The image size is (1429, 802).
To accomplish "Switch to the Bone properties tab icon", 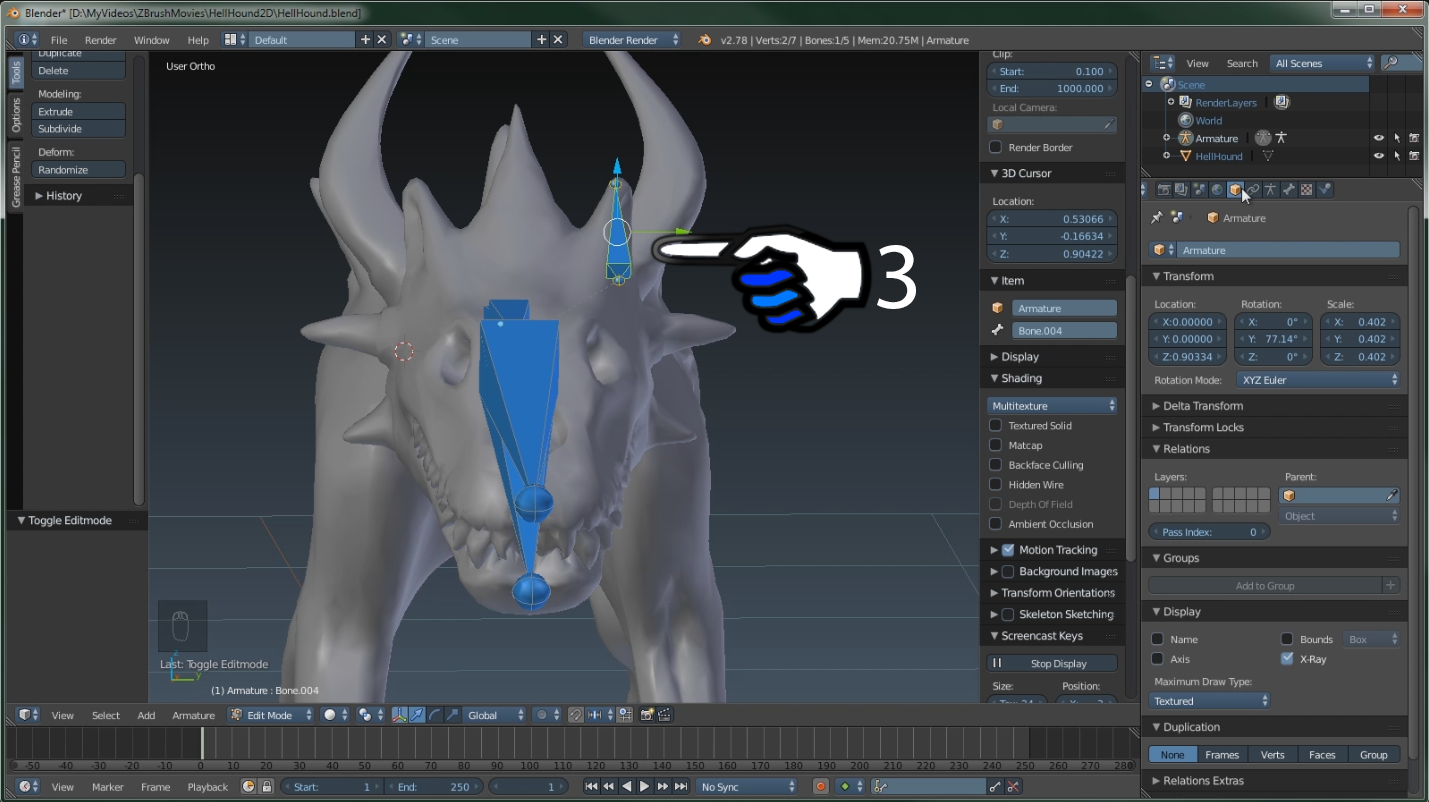I will click(1289, 190).
